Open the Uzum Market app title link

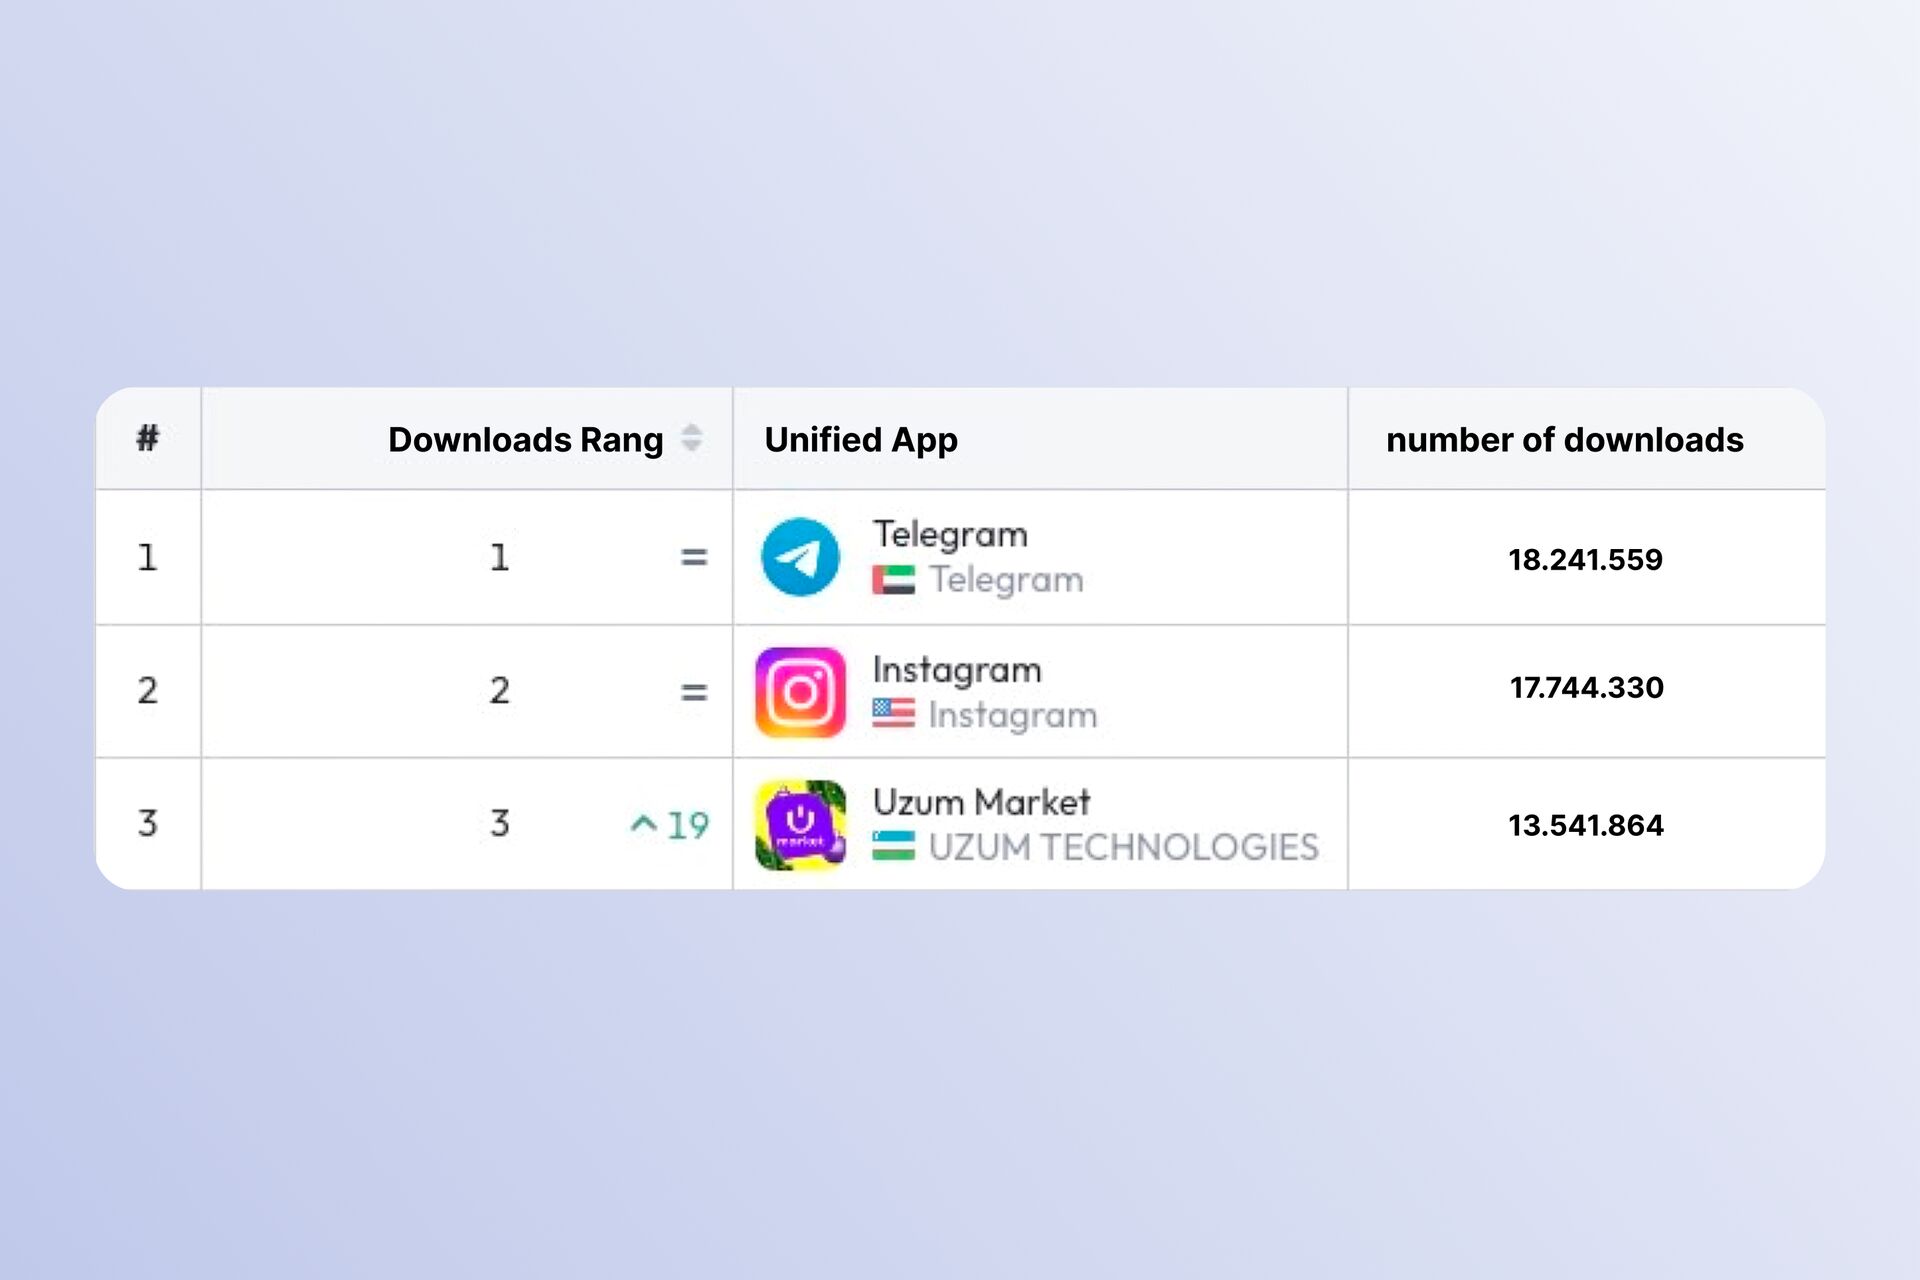(981, 802)
